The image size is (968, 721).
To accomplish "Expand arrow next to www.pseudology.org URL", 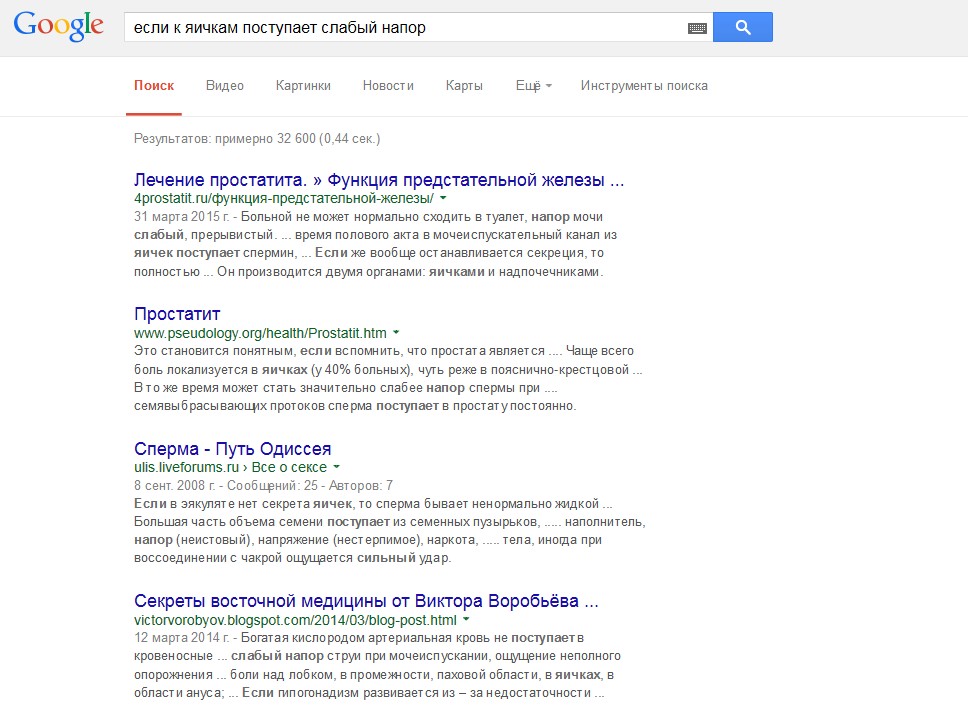I will tap(396, 333).
